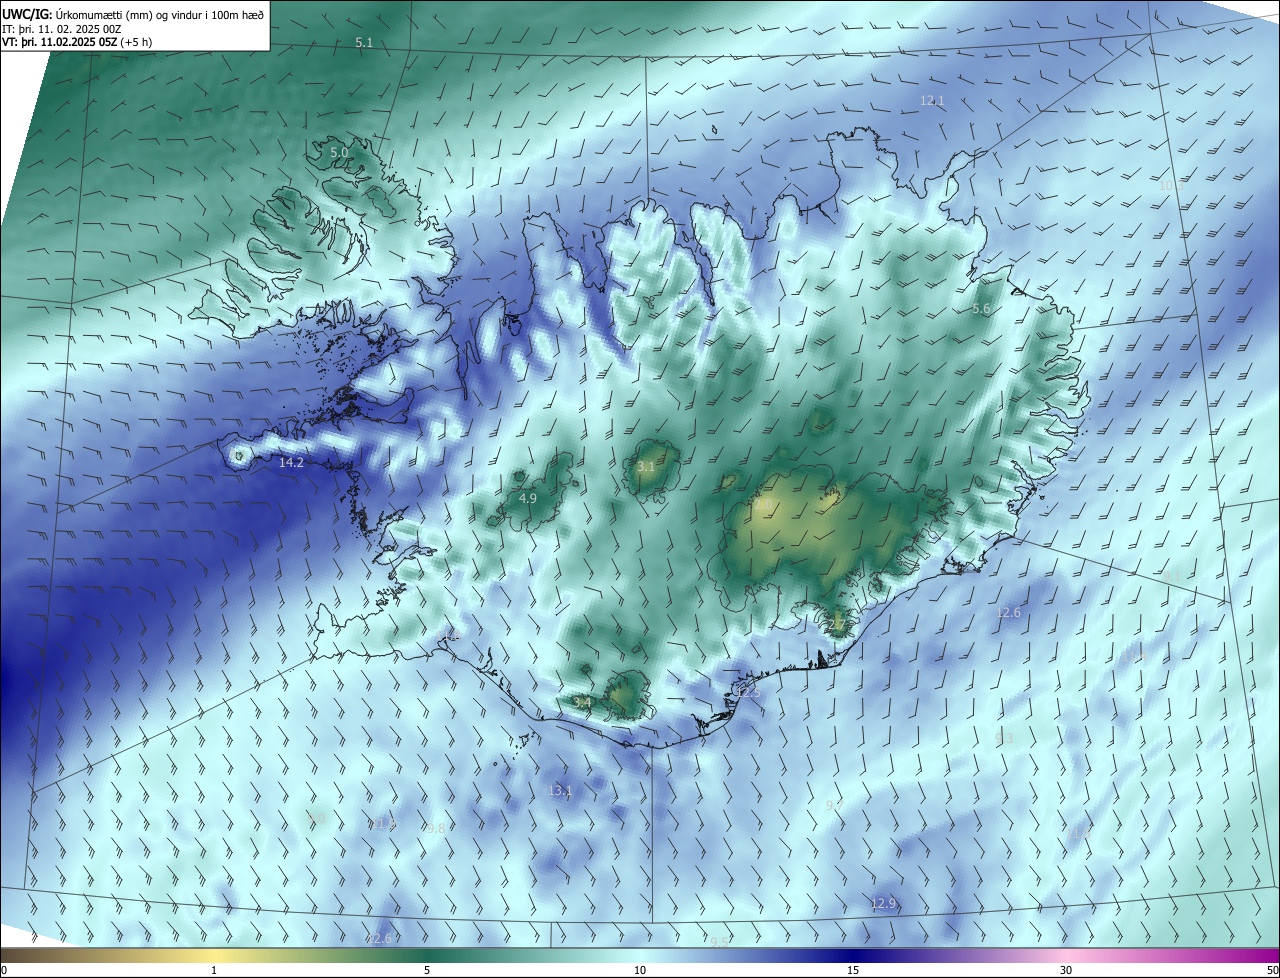Click the 9.5 value label
This screenshot has height=978, width=1280.
719,942
